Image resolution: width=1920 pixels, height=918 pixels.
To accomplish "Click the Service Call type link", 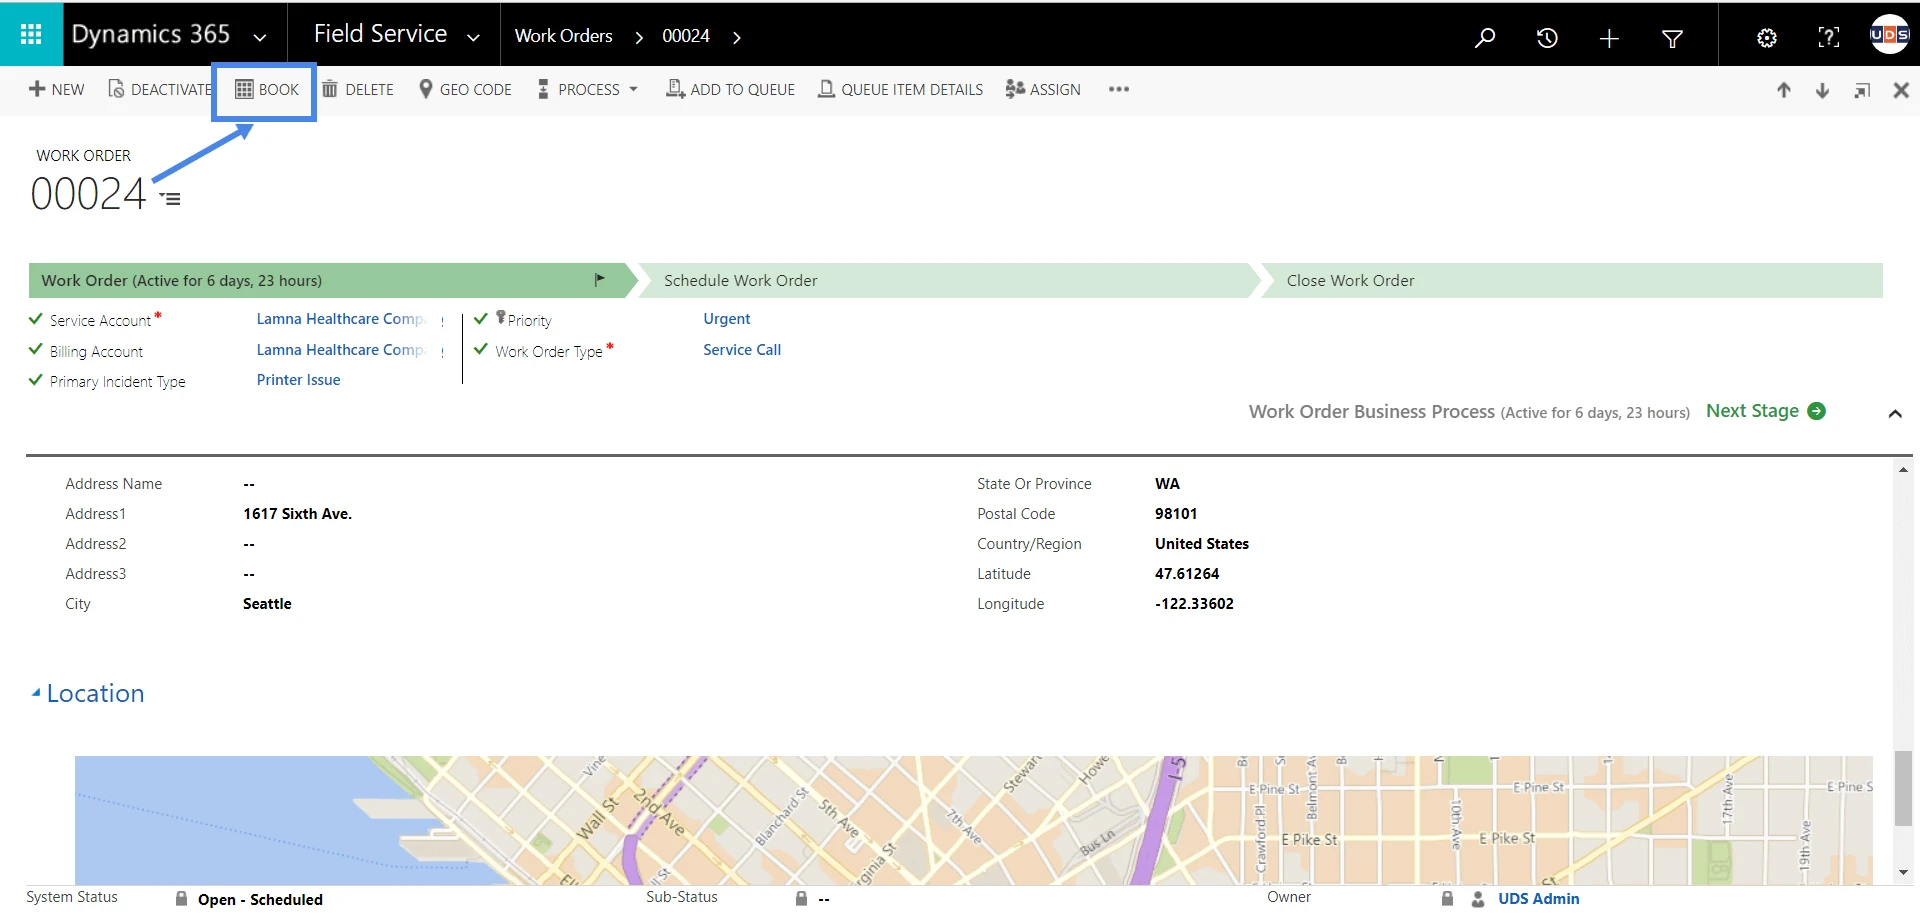I will (x=742, y=350).
